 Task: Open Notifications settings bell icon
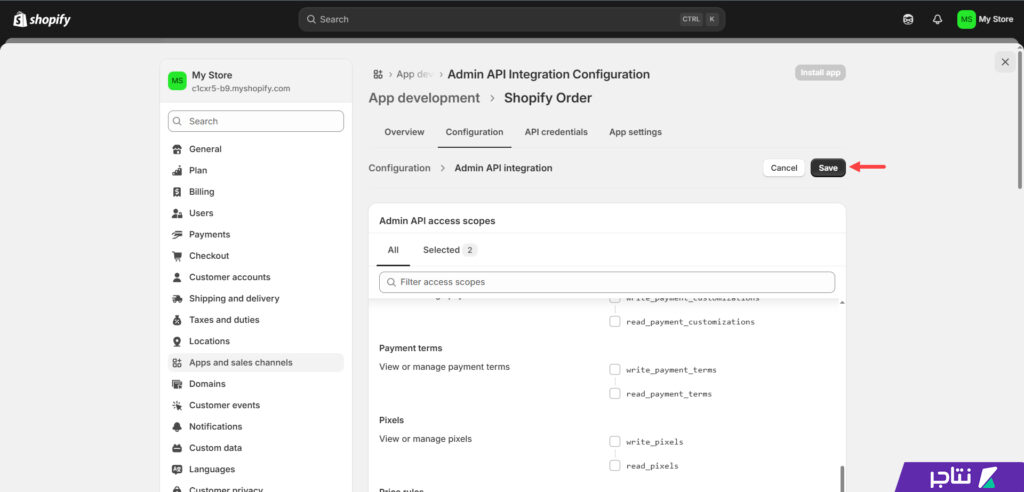click(177, 427)
